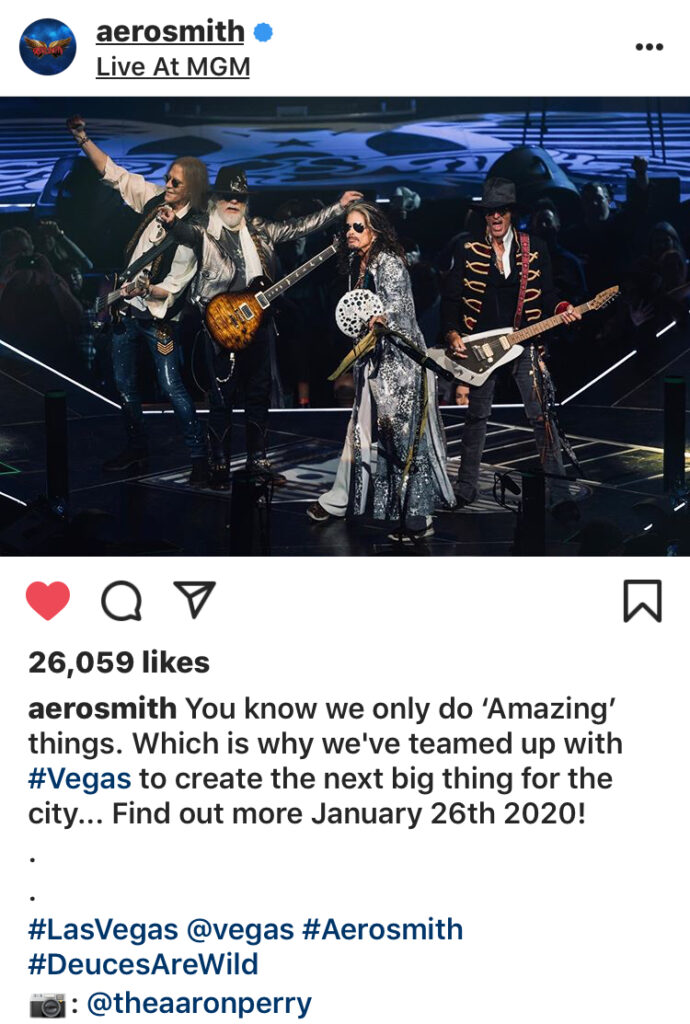This screenshot has height=1024, width=690.
Task: Open the aerosmith username in the header
Action: (170, 31)
